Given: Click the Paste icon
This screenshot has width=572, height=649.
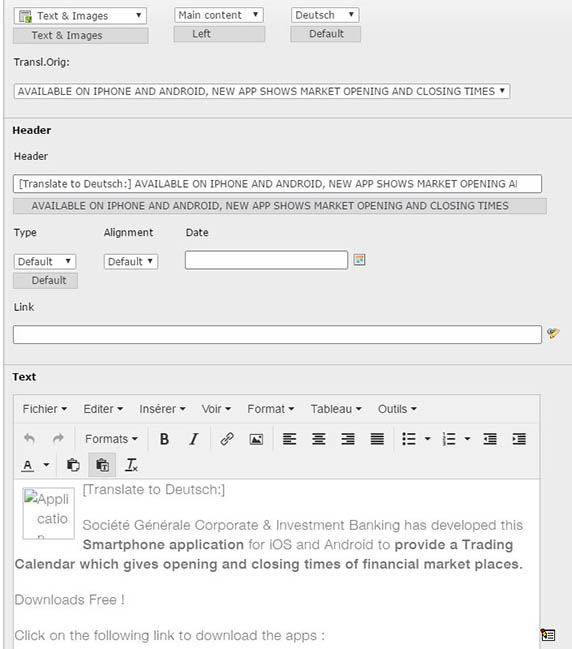Looking at the screenshot, I should [73, 465].
